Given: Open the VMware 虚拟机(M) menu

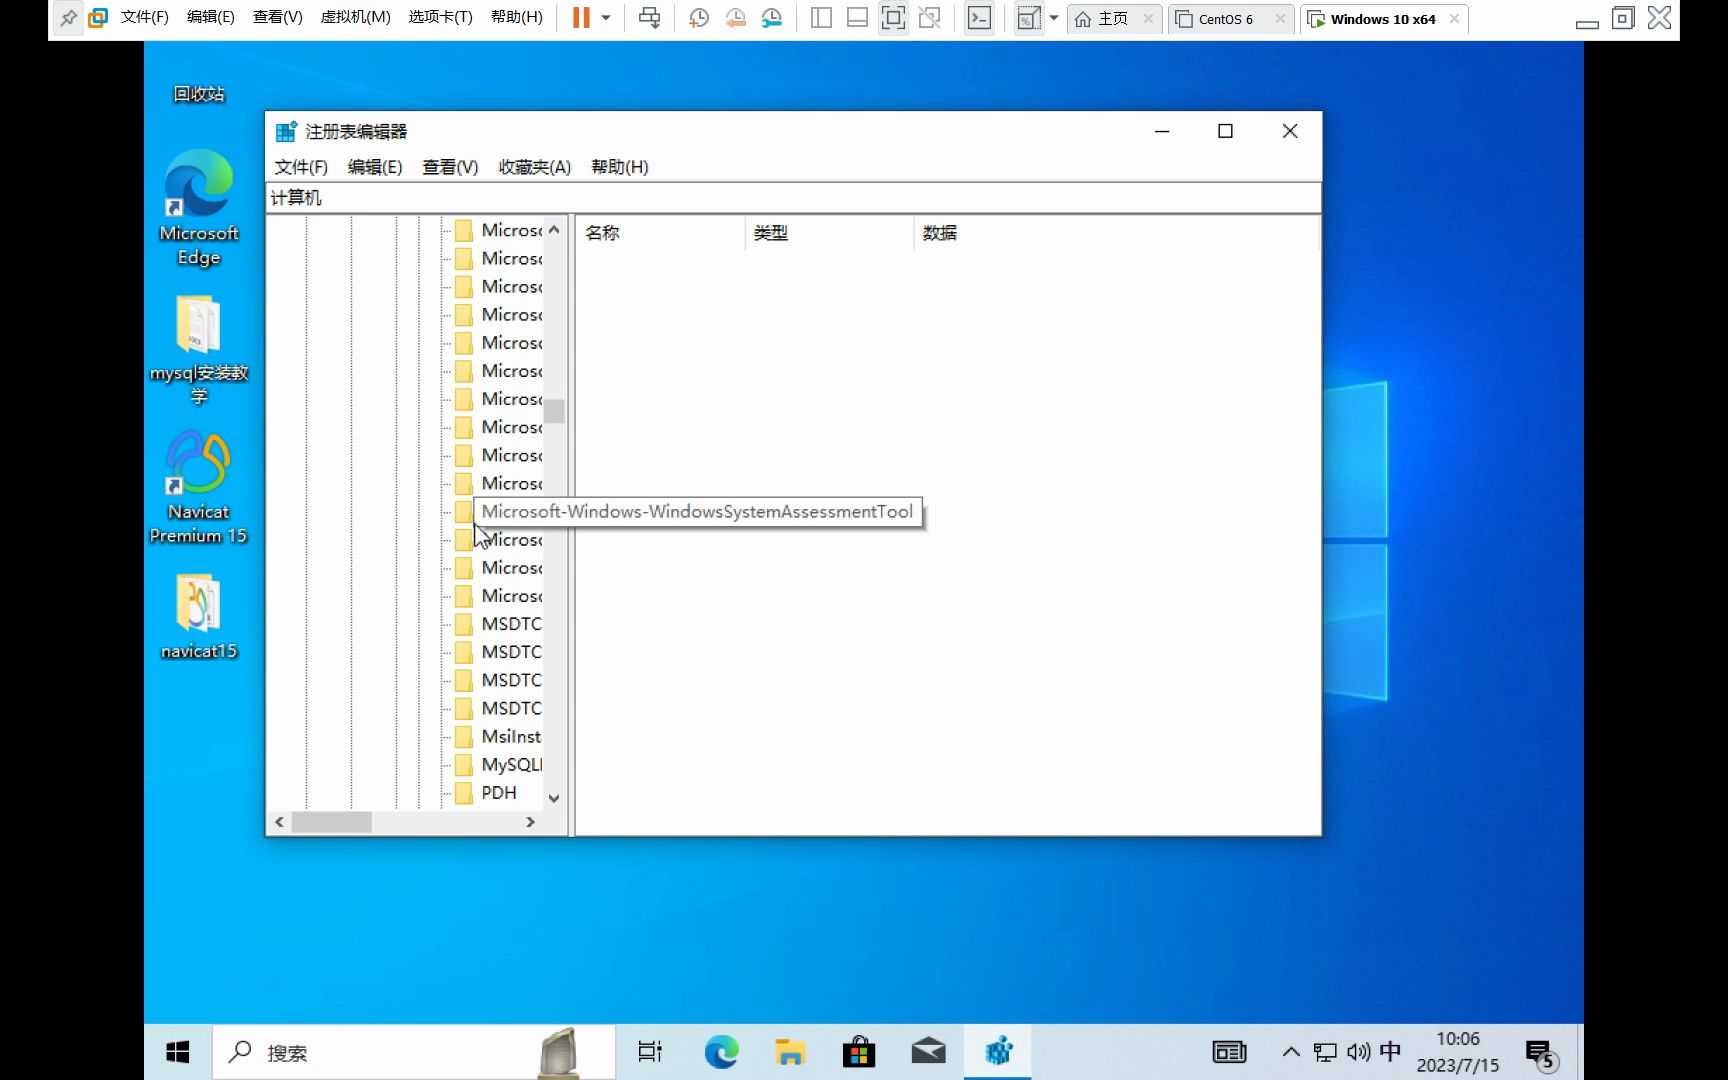Looking at the screenshot, I should point(355,18).
